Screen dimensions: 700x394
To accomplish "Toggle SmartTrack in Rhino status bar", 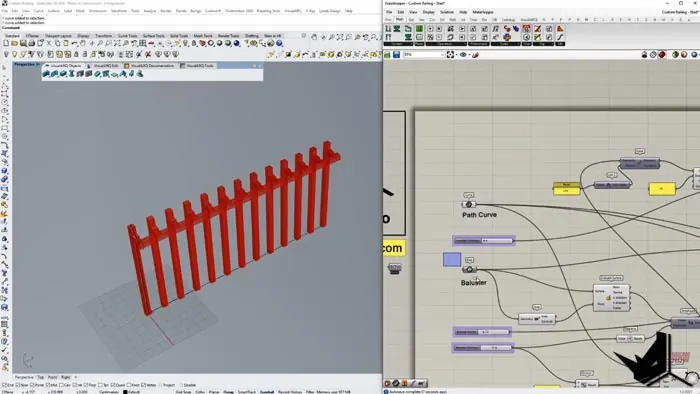I will click(247, 392).
